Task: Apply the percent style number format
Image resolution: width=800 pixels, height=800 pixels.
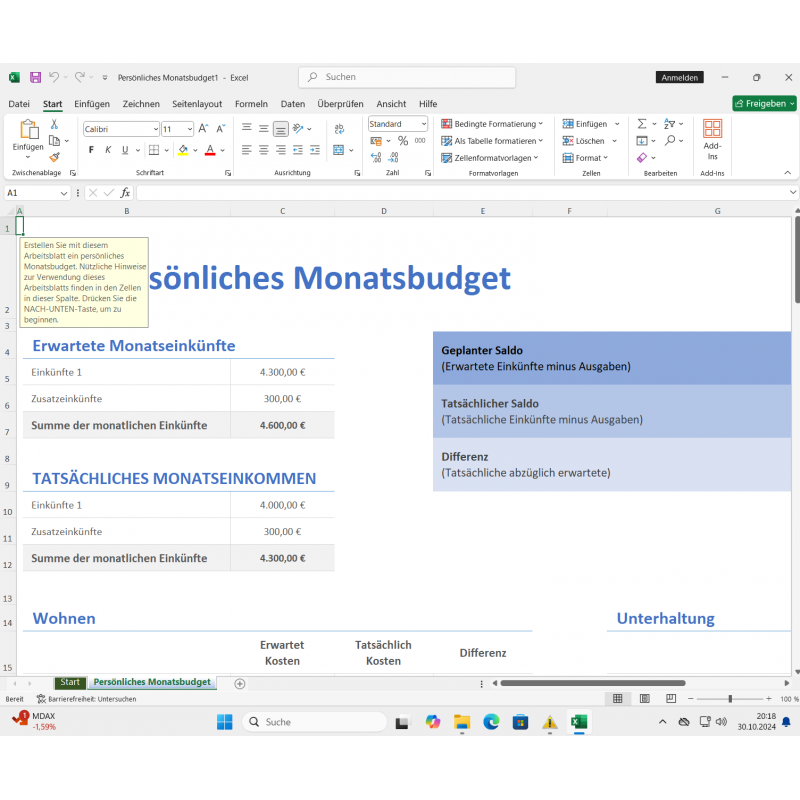Action: (402, 142)
